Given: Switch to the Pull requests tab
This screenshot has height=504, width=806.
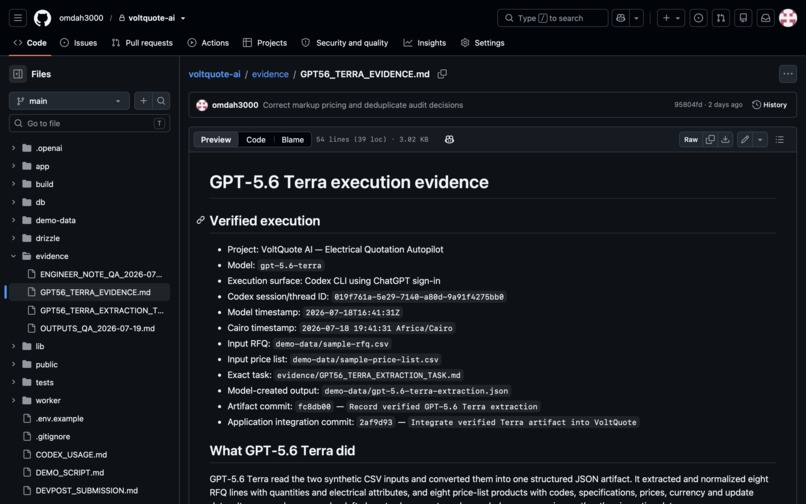Looking at the screenshot, I should [142, 43].
